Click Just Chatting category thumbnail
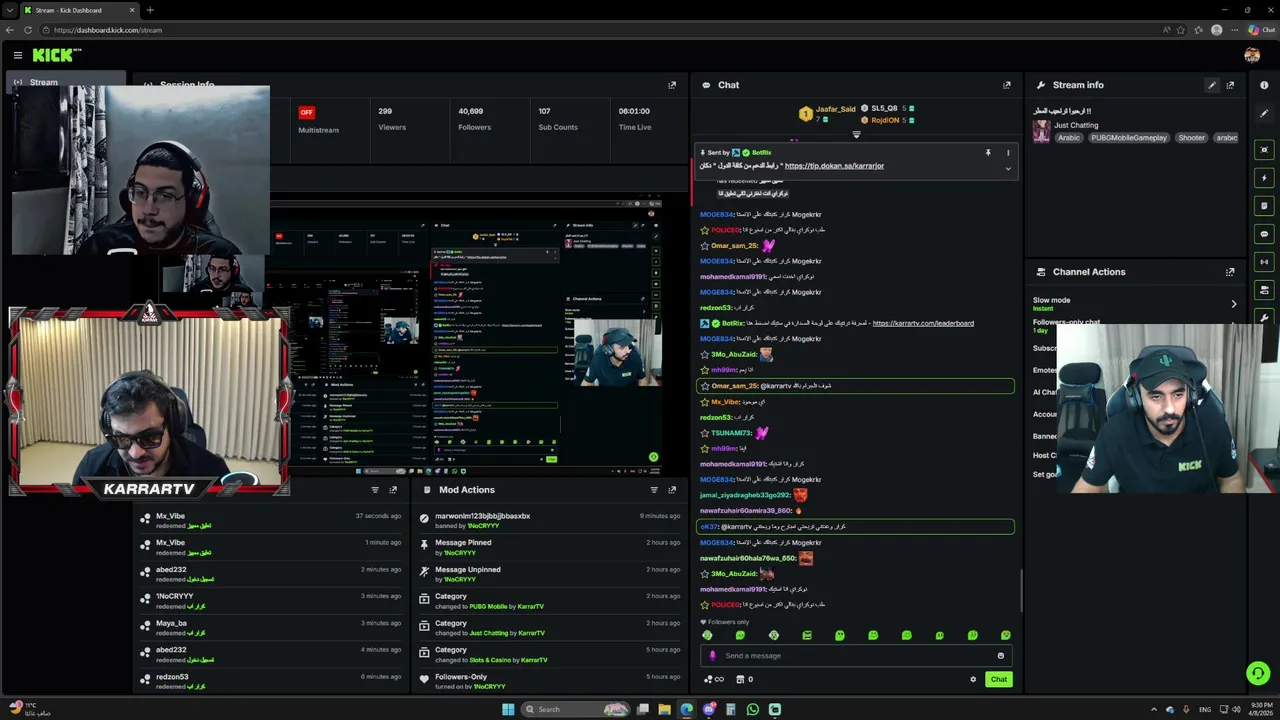 click(x=1042, y=131)
